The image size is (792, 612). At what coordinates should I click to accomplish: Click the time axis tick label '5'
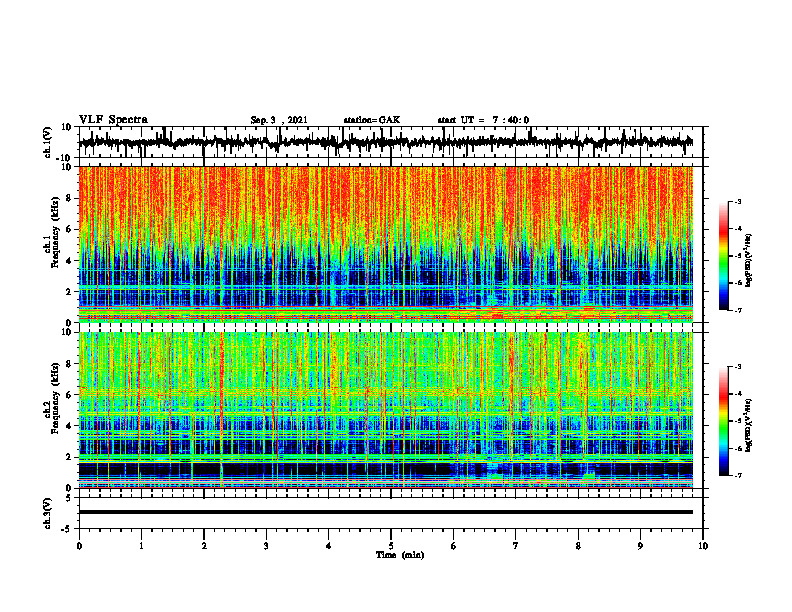point(391,546)
